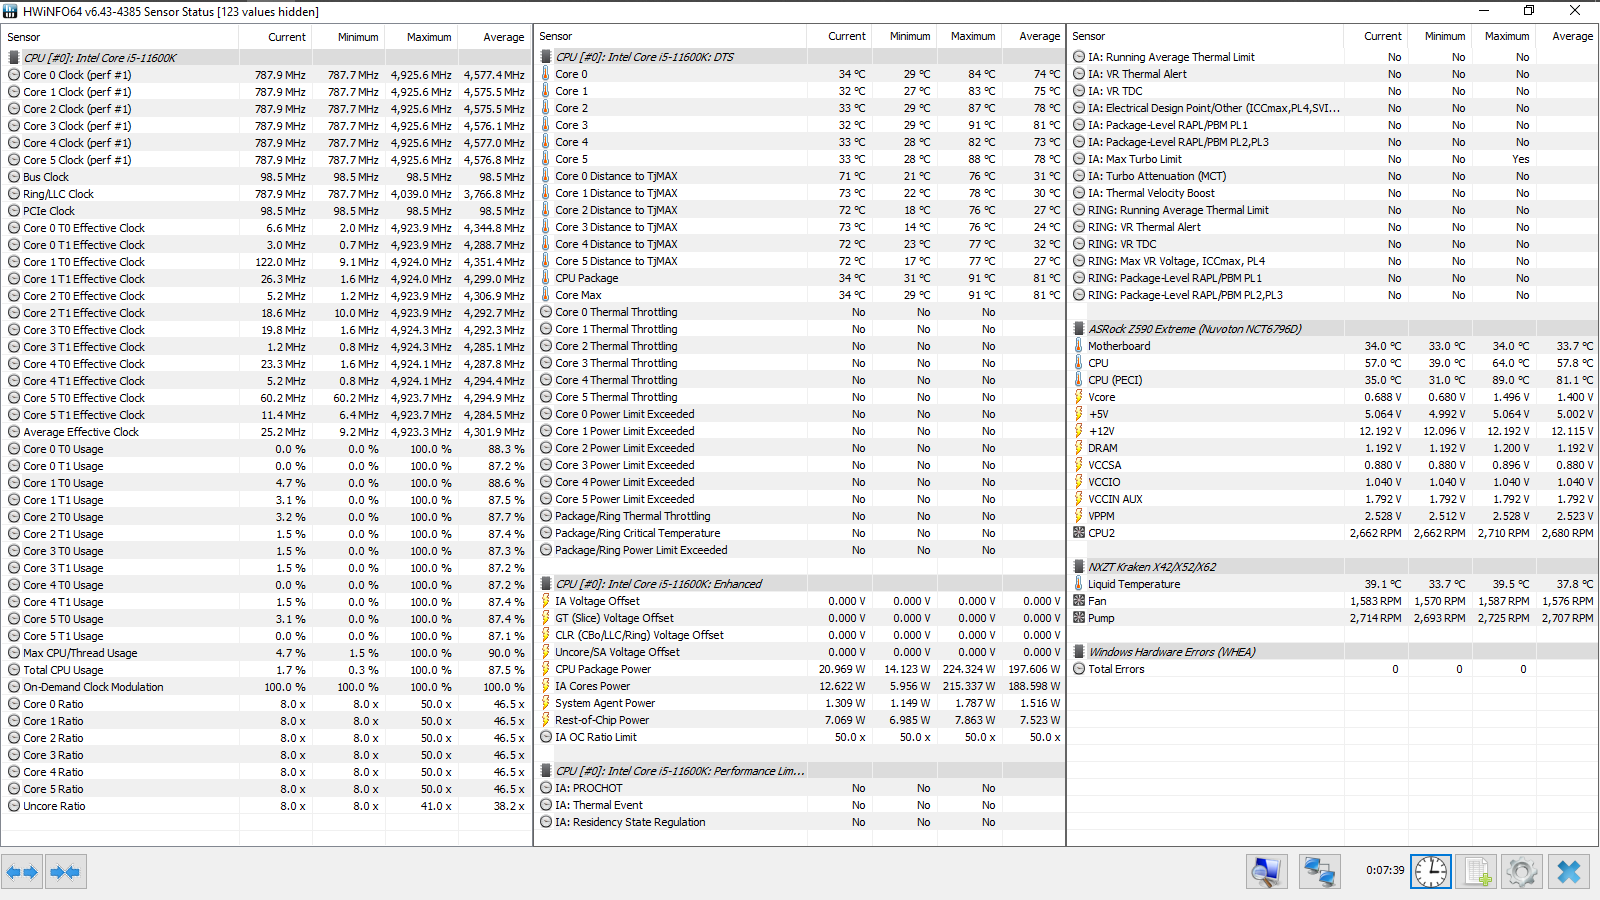Select the CPU Enhanced section header

[x=800, y=584]
